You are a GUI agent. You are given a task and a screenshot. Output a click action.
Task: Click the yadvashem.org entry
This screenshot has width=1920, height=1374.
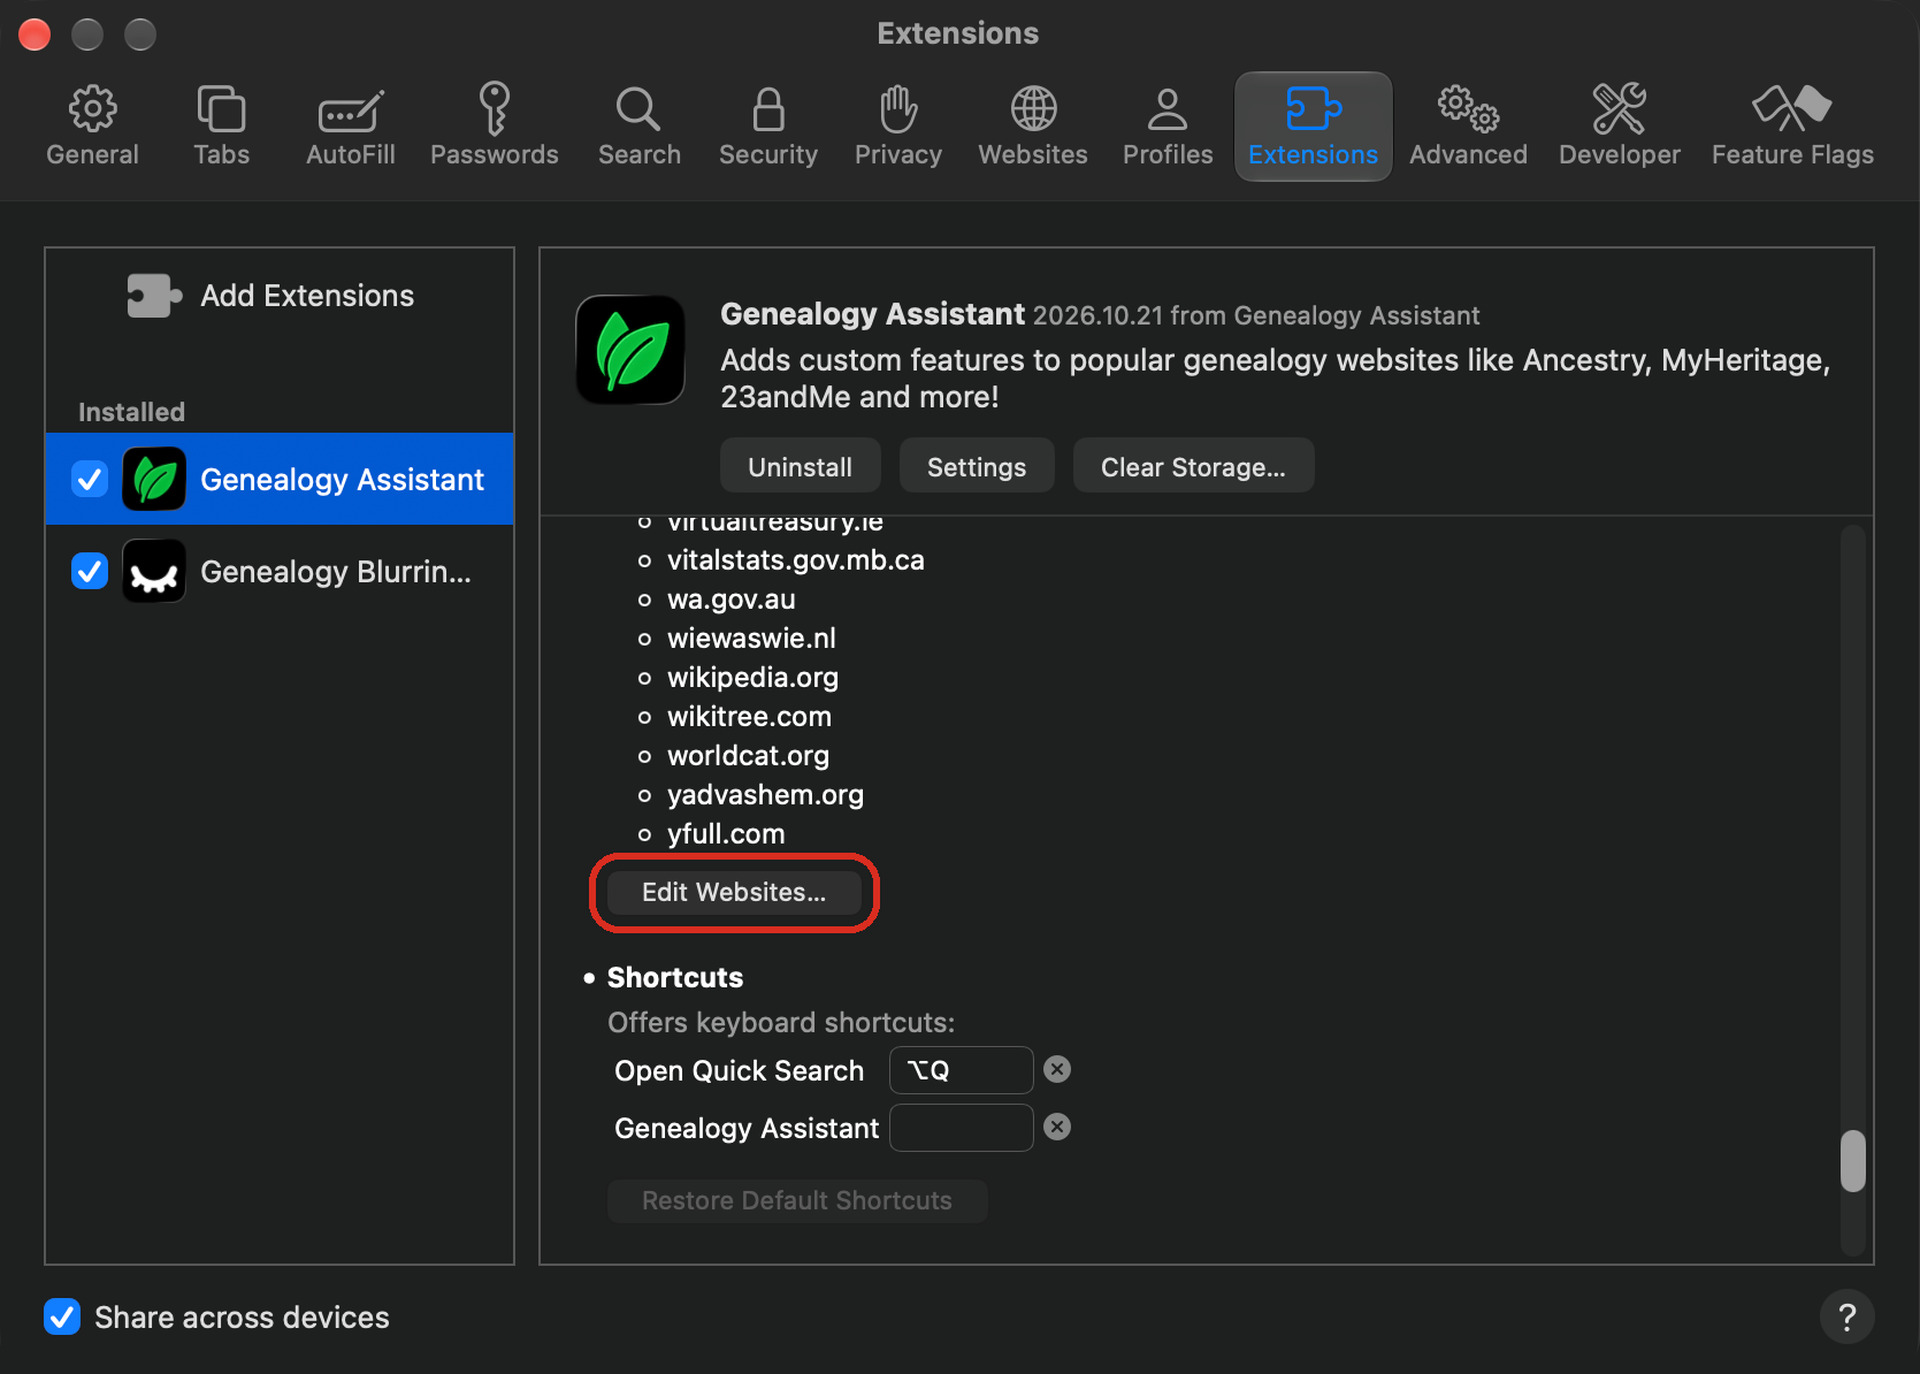pos(765,795)
